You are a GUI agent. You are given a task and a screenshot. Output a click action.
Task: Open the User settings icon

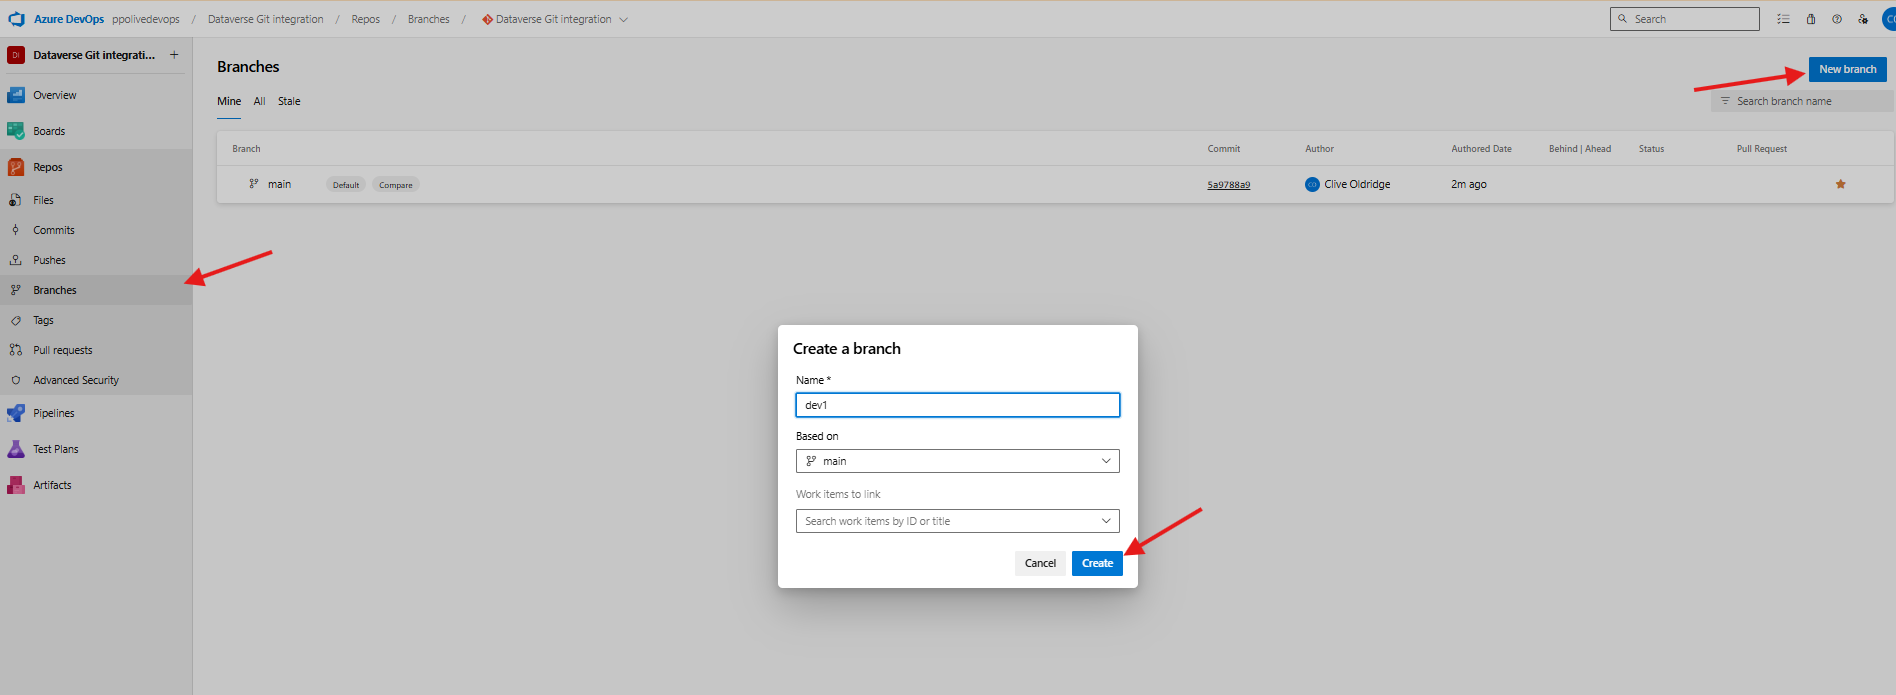click(1863, 19)
